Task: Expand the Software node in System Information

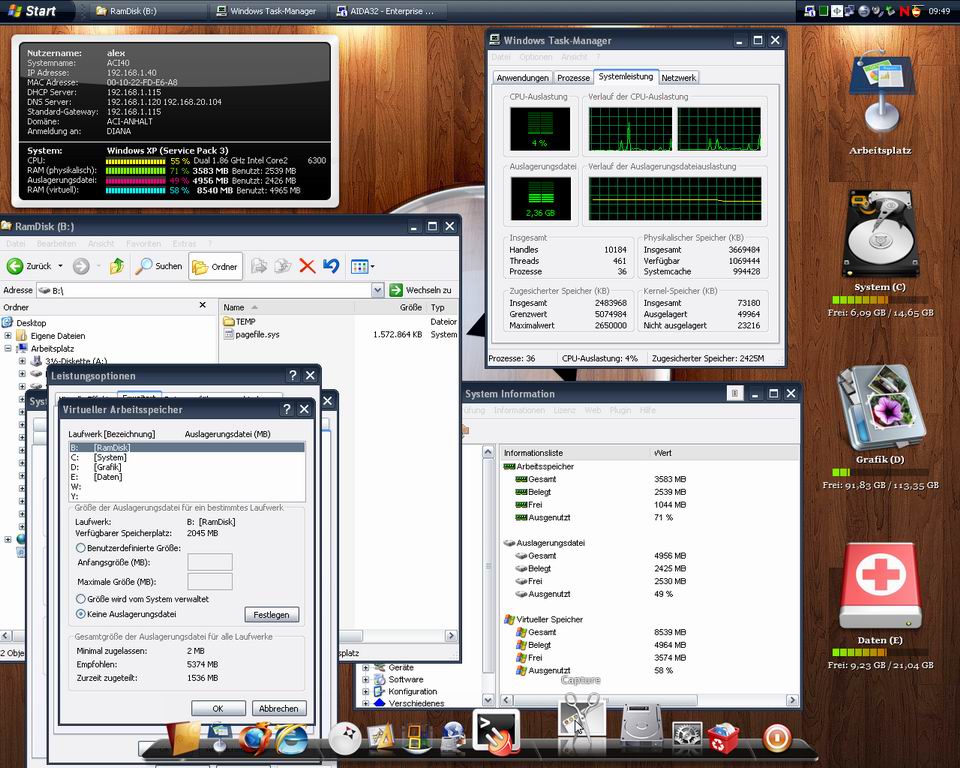Action: point(366,679)
